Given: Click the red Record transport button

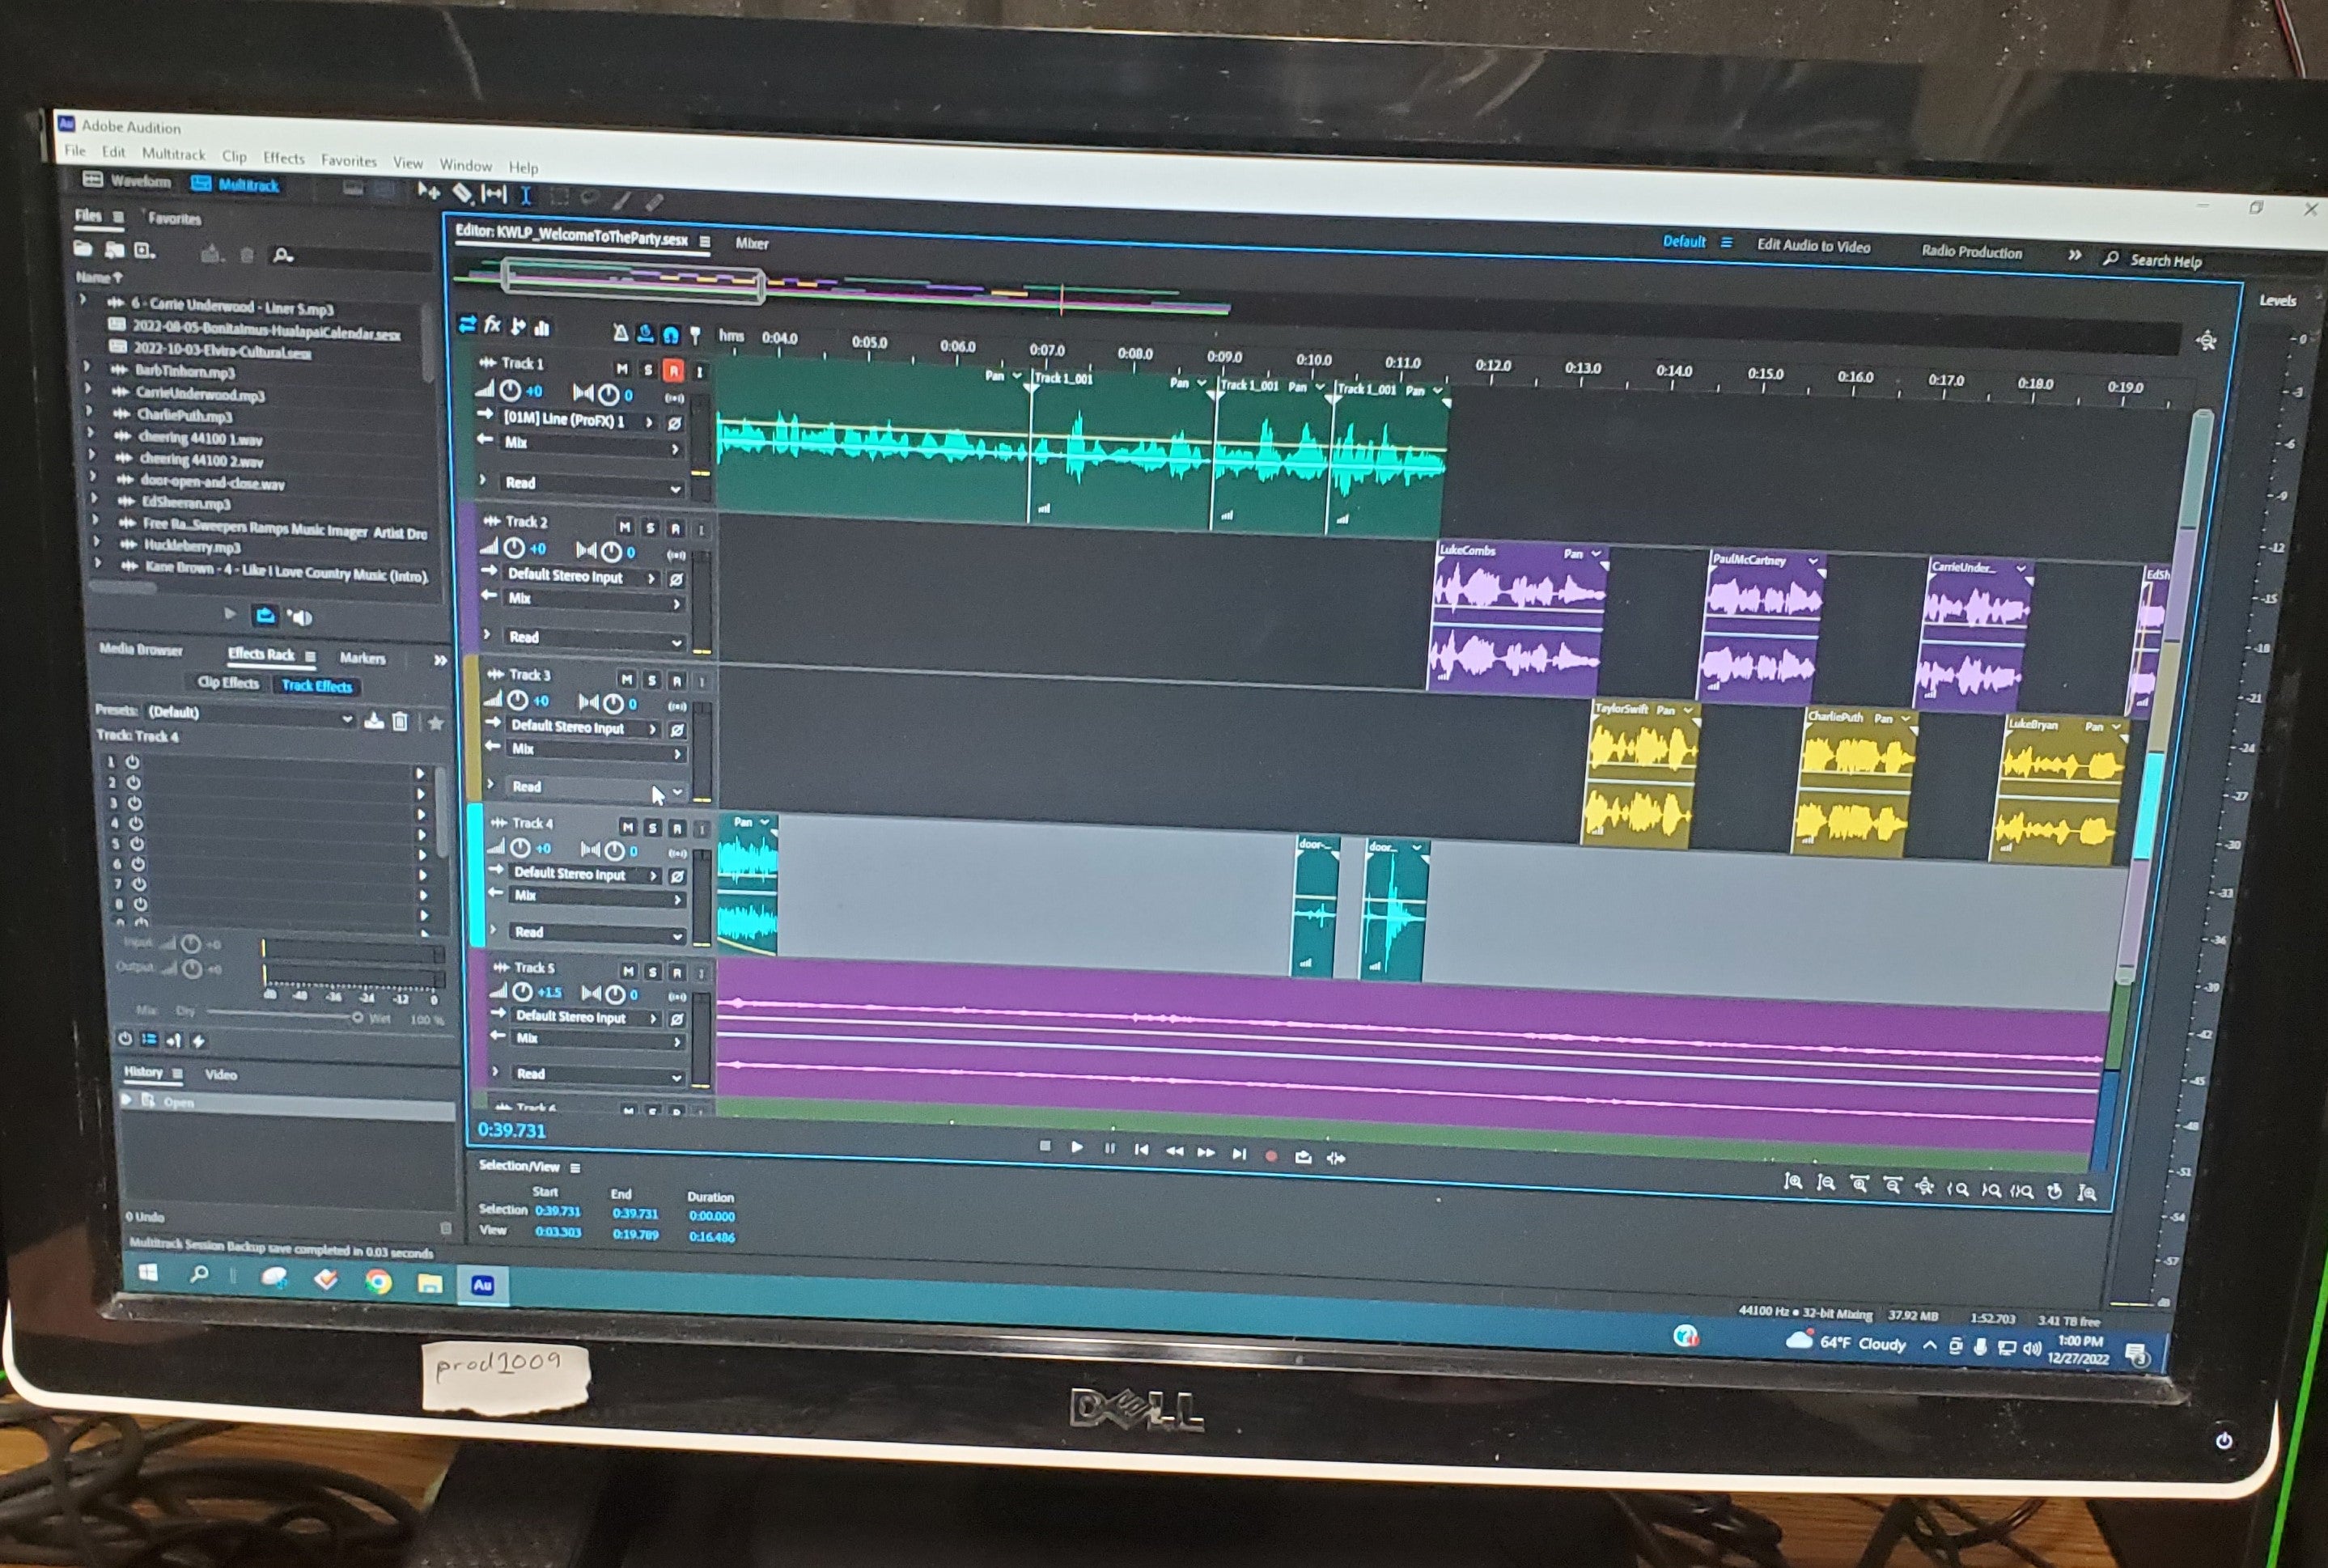Looking at the screenshot, I should 1271,1155.
